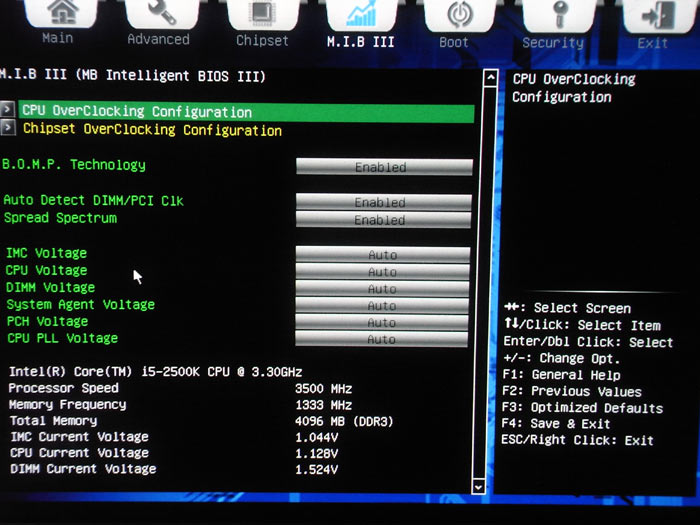Click the Main house icon
The width and height of the screenshot is (700, 525).
[x=61, y=12]
